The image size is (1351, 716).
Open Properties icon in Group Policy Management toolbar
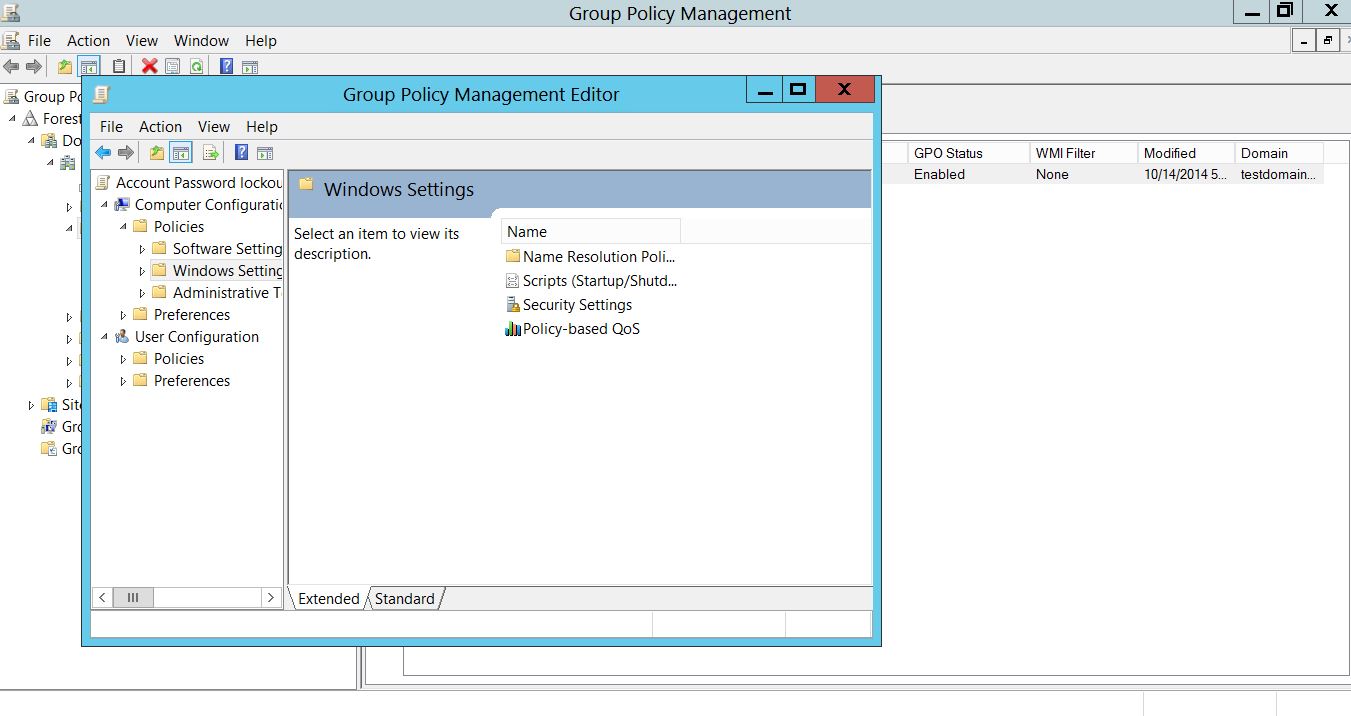pyautogui.click(x=173, y=67)
